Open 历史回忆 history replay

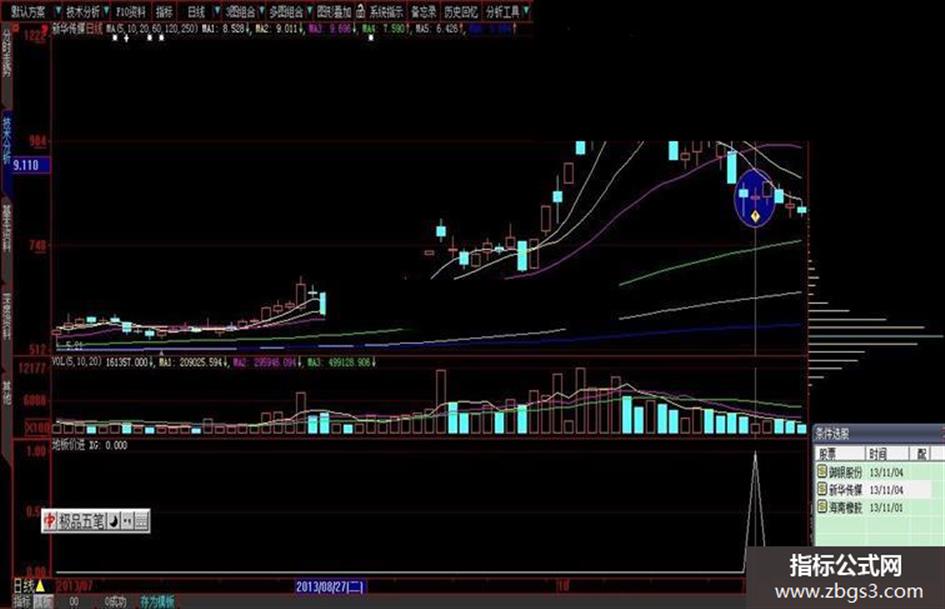pos(461,11)
